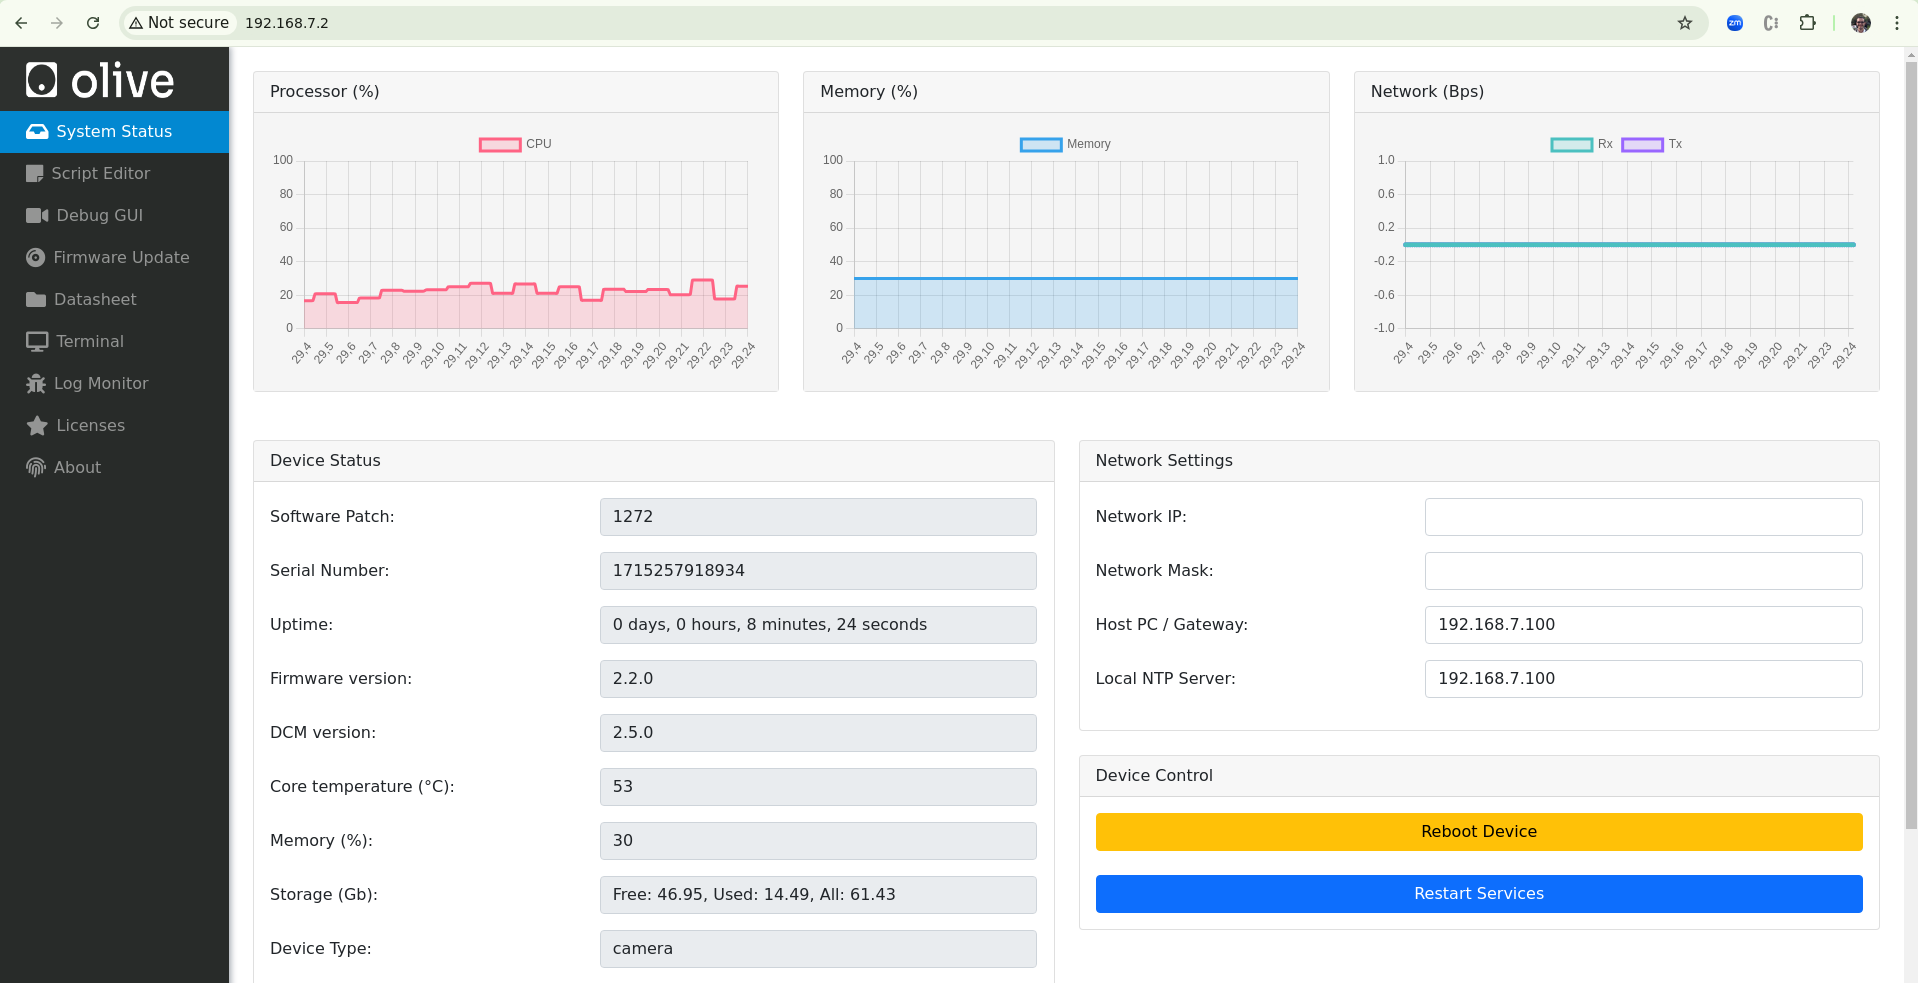Click the Restart Services button
The height and width of the screenshot is (983, 1918).
click(x=1479, y=894)
